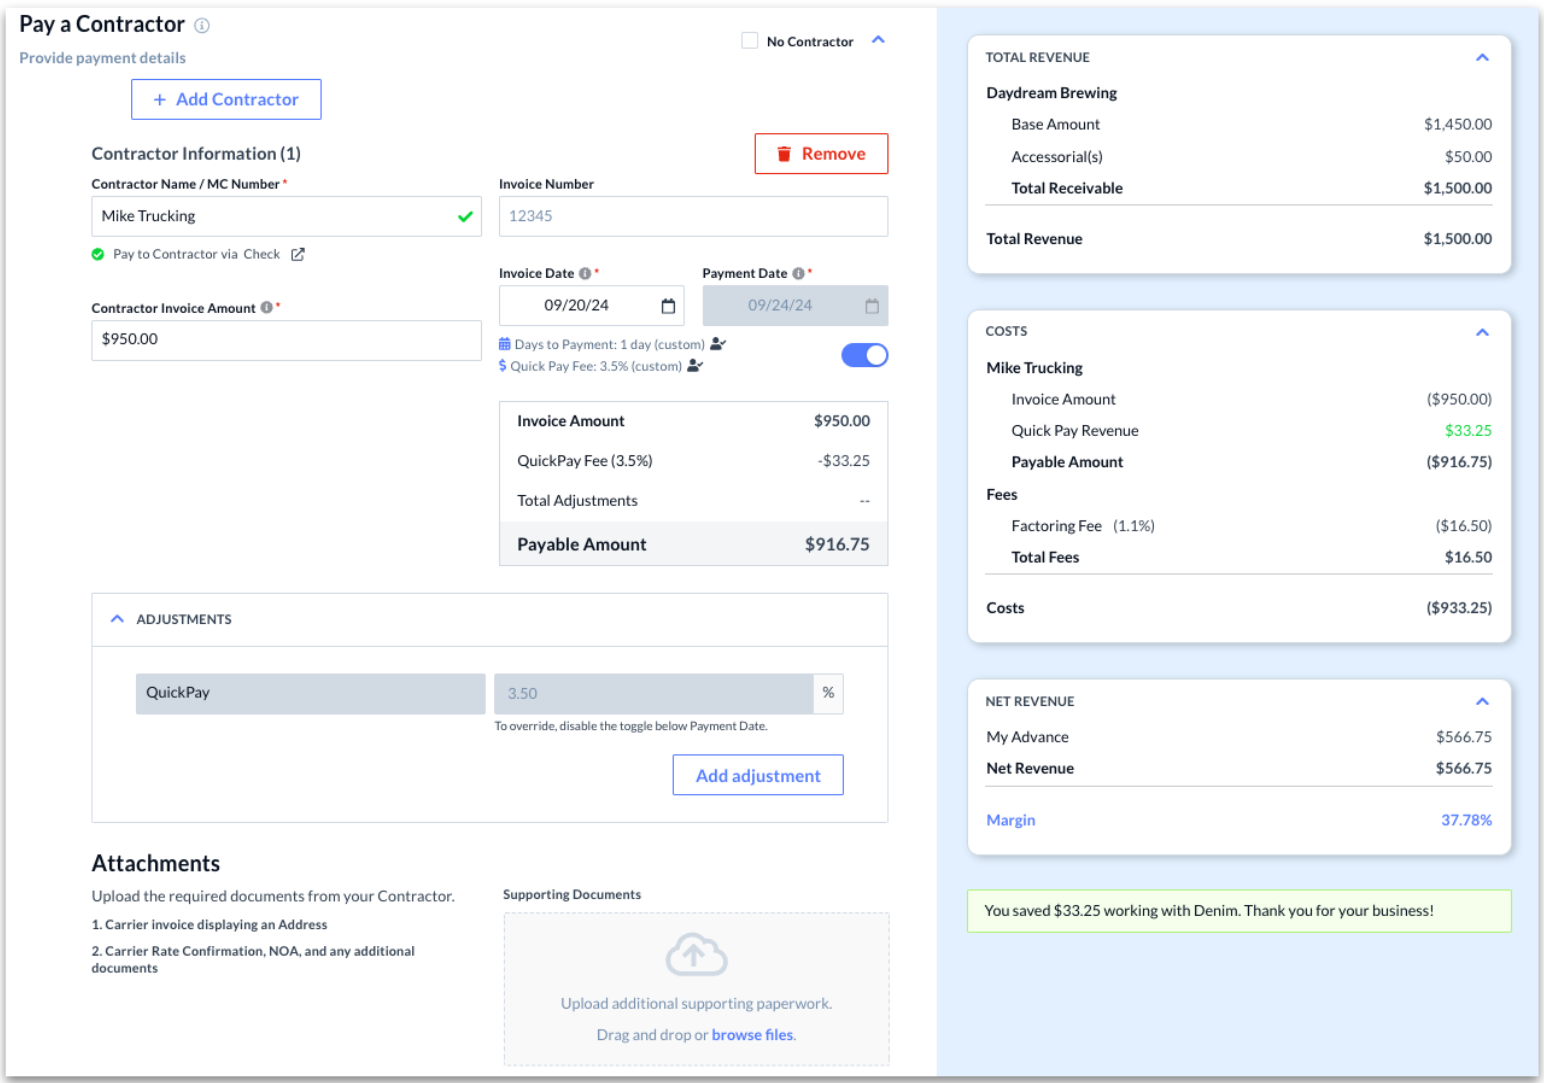Viewport: 1544px width, 1083px height.
Task: Click the Invoice Number input field
Action: pyautogui.click(x=693, y=216)
